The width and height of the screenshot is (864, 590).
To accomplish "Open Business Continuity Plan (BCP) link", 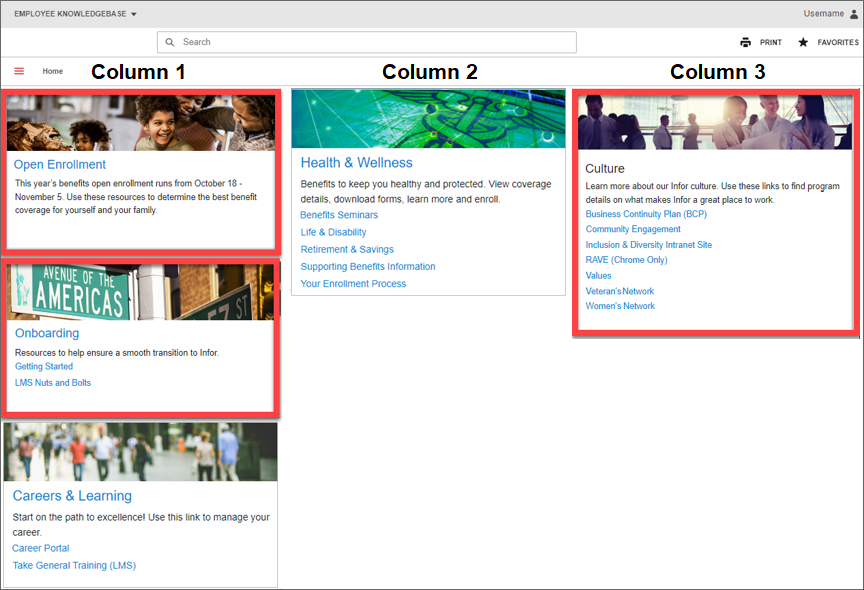I will 646,214.
